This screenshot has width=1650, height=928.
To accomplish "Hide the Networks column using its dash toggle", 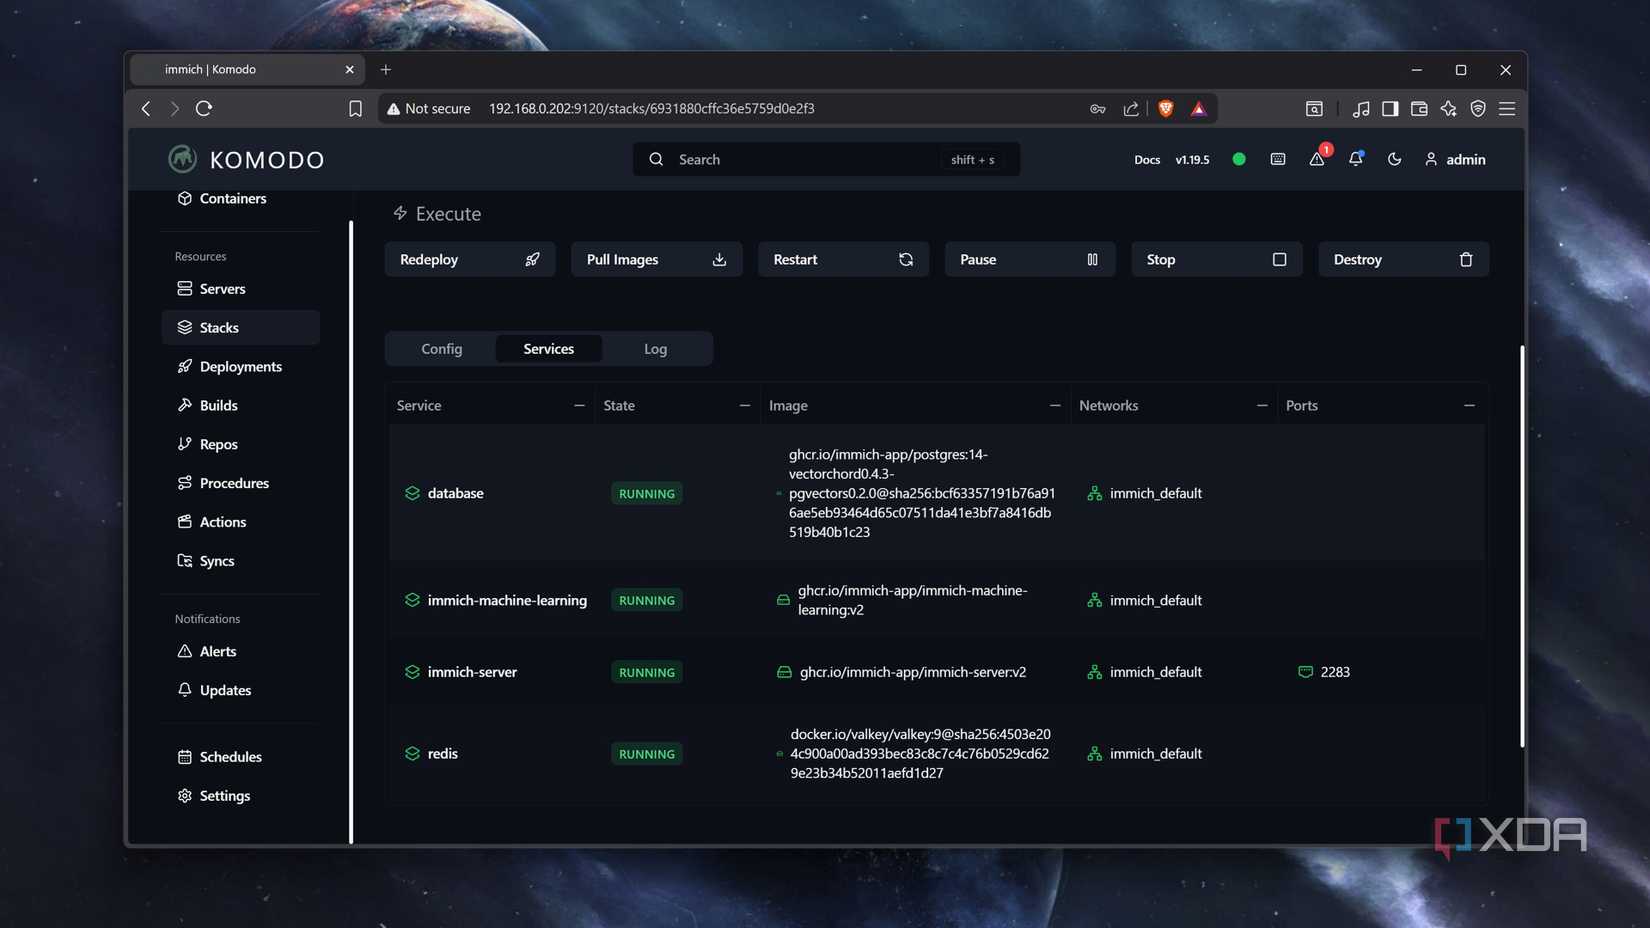I will pos(1261,405).
